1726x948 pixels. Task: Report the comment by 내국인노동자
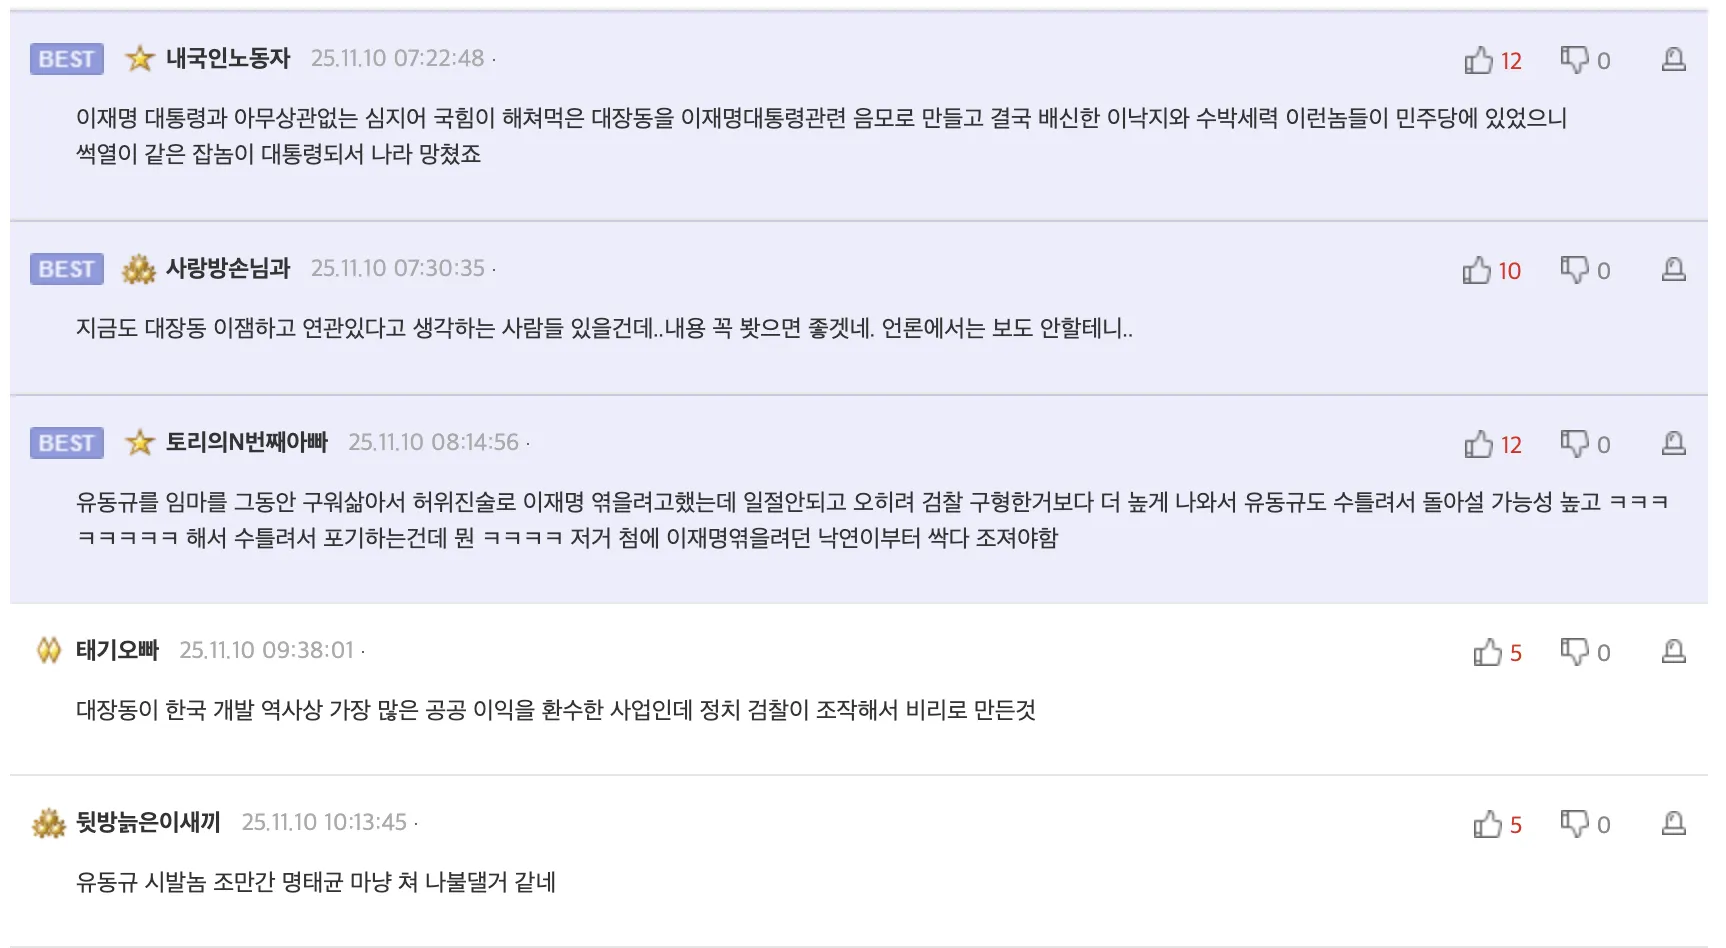[1673, 60]
